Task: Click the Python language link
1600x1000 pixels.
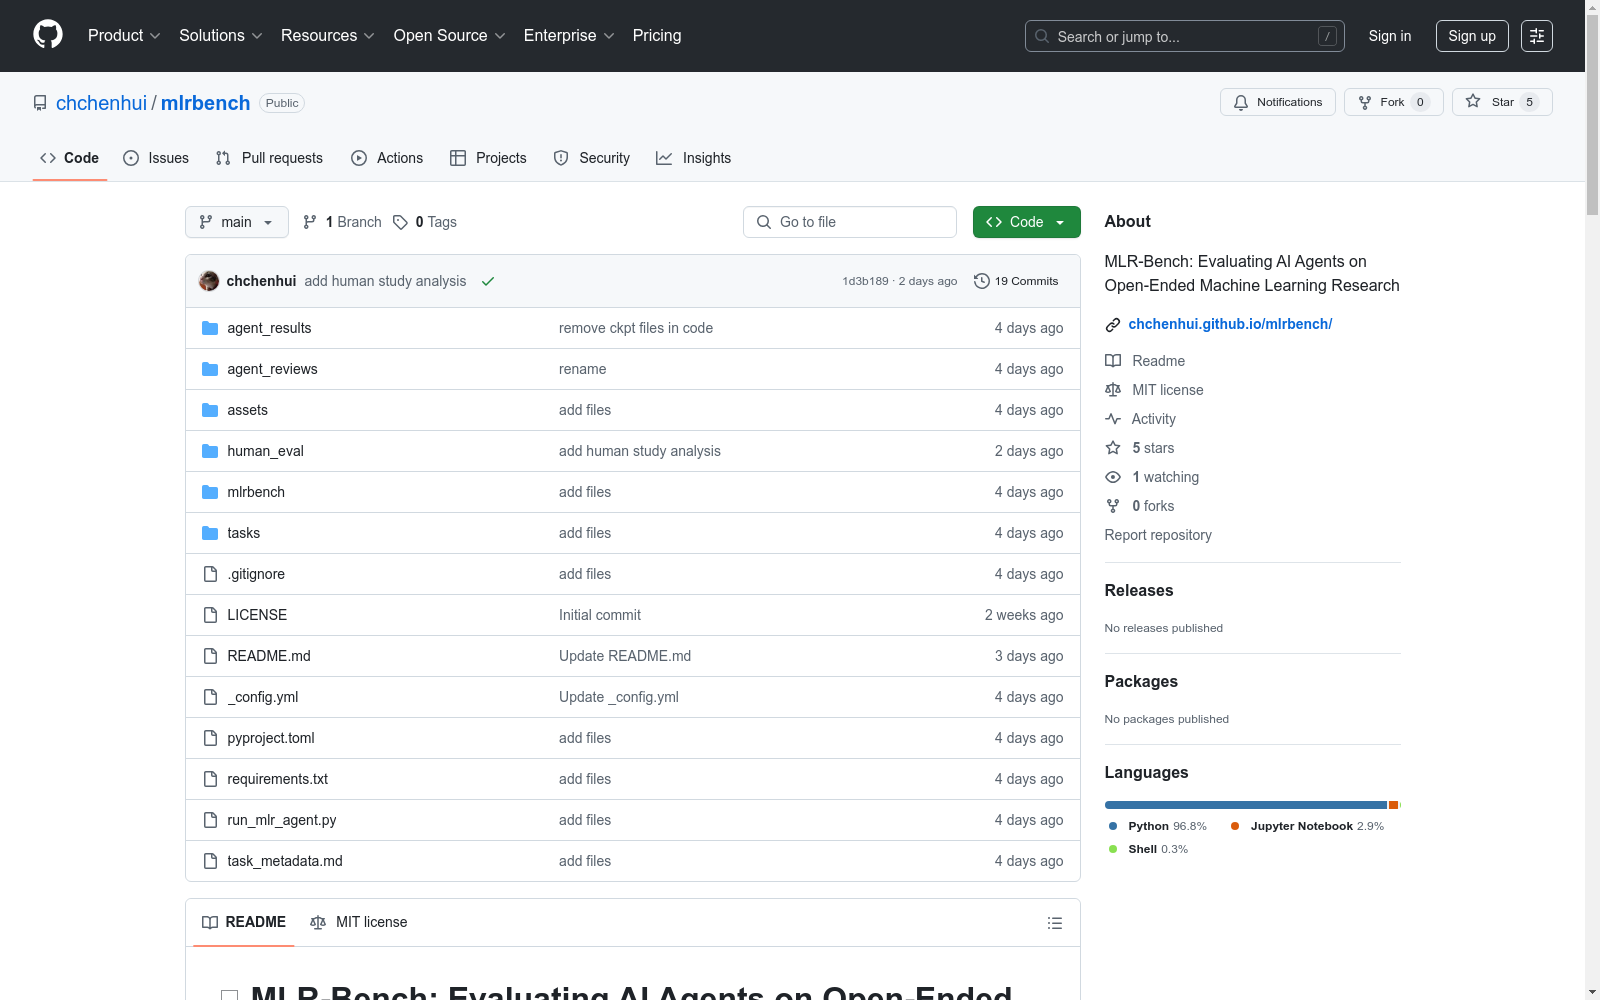Action: [1158, 826]
